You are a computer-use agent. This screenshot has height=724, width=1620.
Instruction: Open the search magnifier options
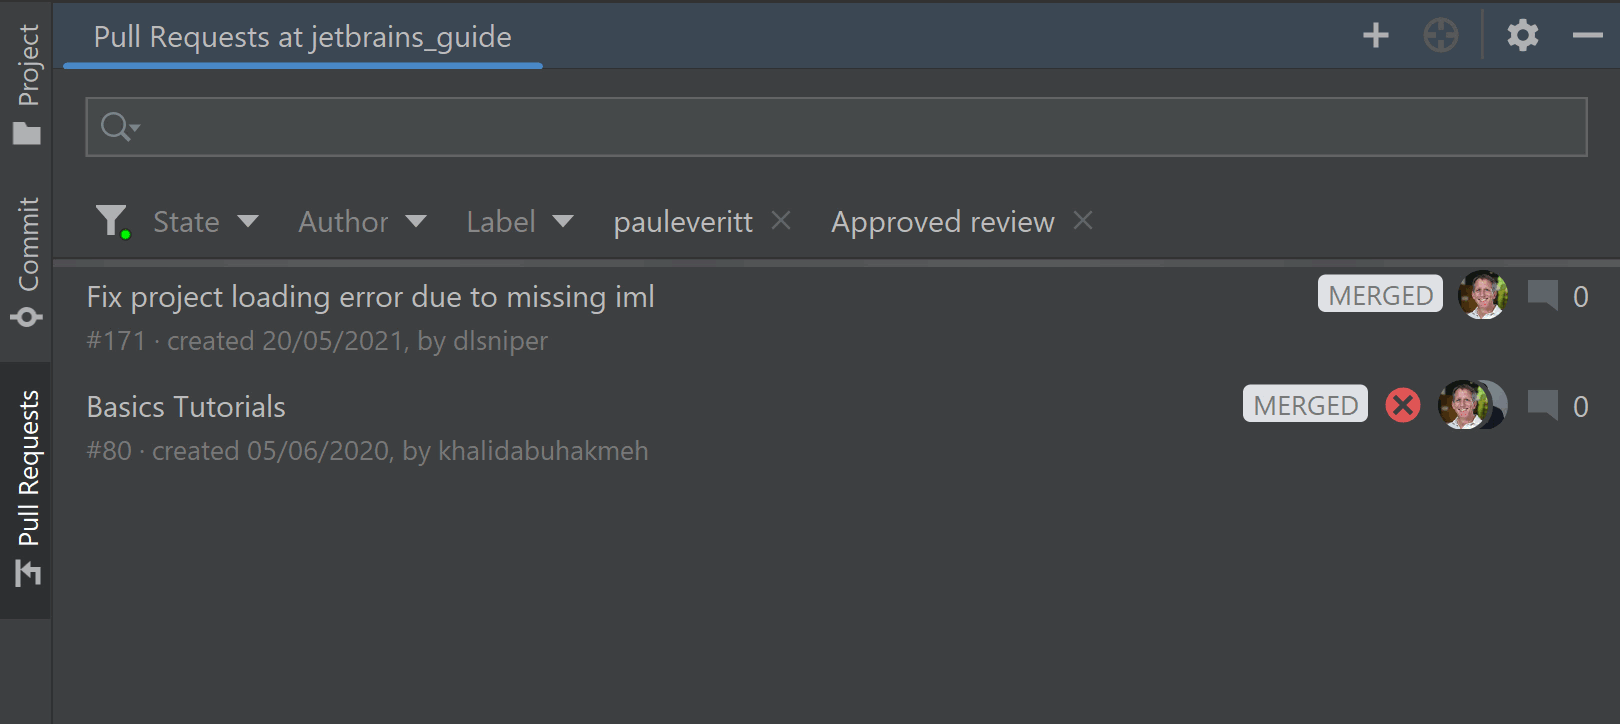[116, 127]
